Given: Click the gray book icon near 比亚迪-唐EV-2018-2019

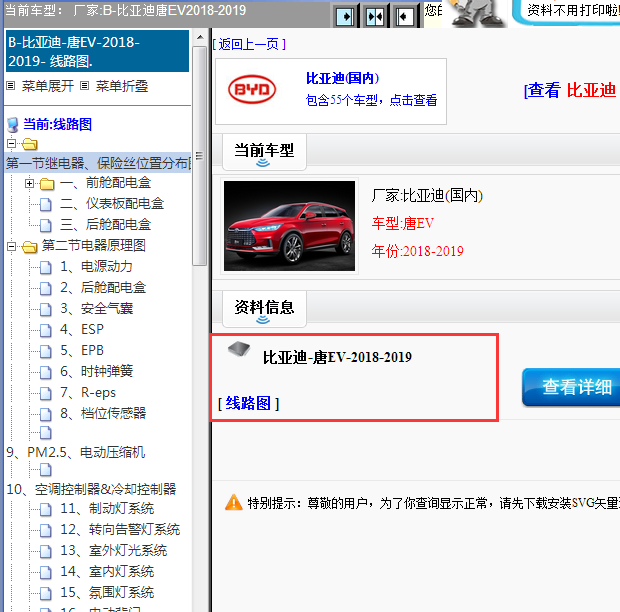Looking at the screenshot, I should click(x=239, y=349).
